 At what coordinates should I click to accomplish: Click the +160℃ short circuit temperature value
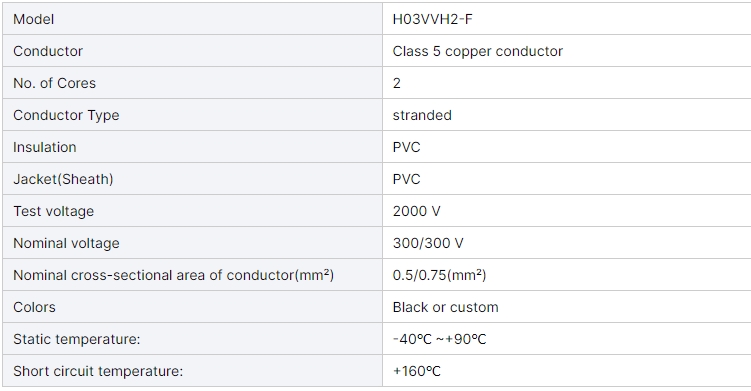coord(416,371)
